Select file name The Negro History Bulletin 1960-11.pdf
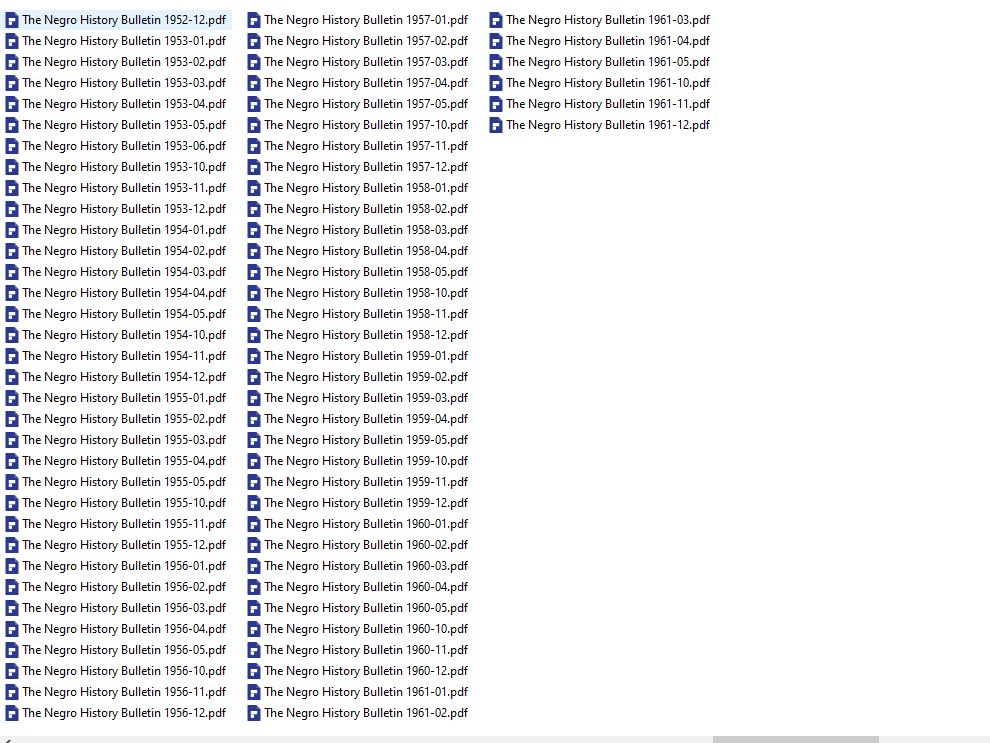 pos(366,650)
